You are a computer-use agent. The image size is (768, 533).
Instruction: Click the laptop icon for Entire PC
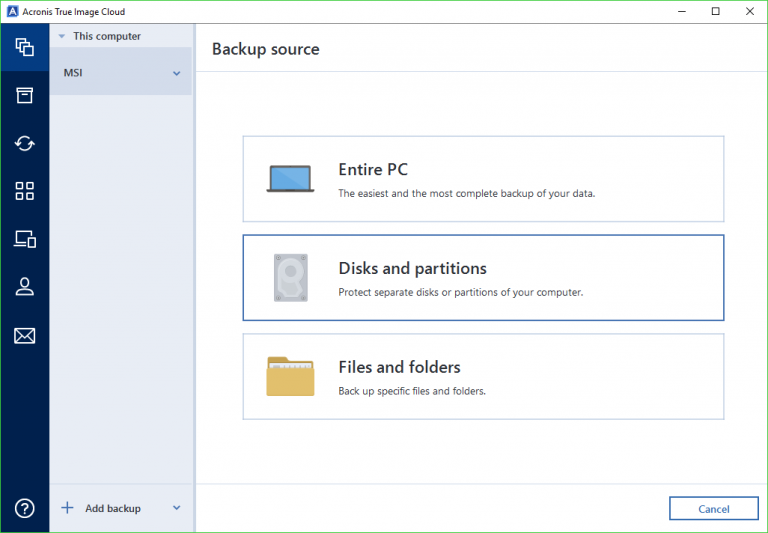click(x=290, y=178)
